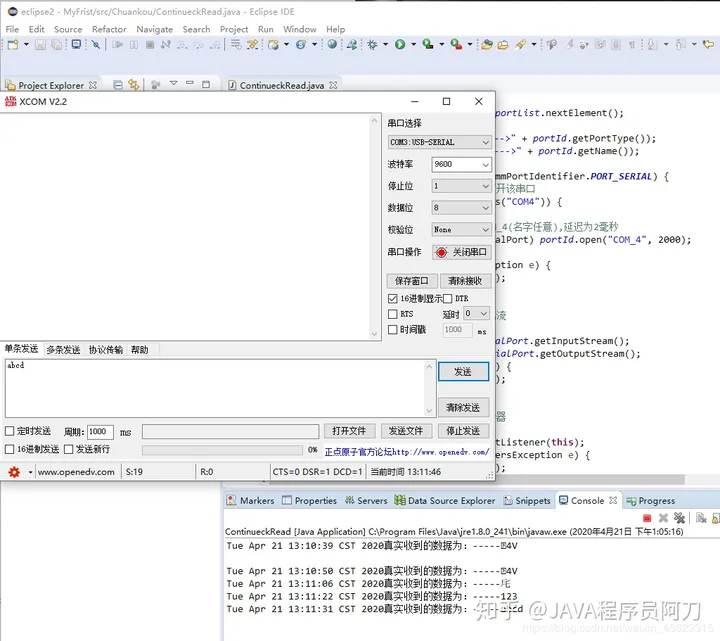The width and height of the screenshot is (720, 641).
Task: Open the Navigate menu
Action: pyautogui.click(x=154, y=29)
